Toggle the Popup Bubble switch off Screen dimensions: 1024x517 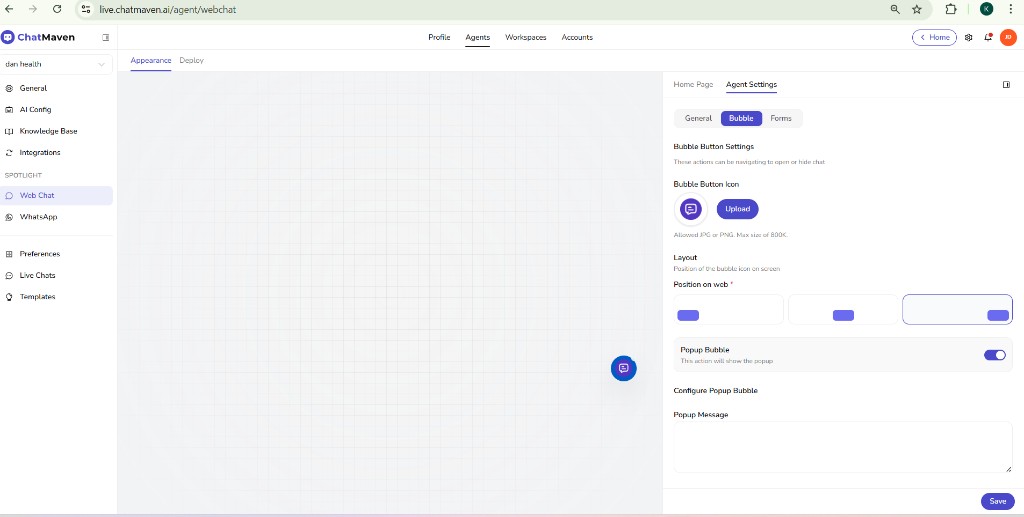pos(995,354)
